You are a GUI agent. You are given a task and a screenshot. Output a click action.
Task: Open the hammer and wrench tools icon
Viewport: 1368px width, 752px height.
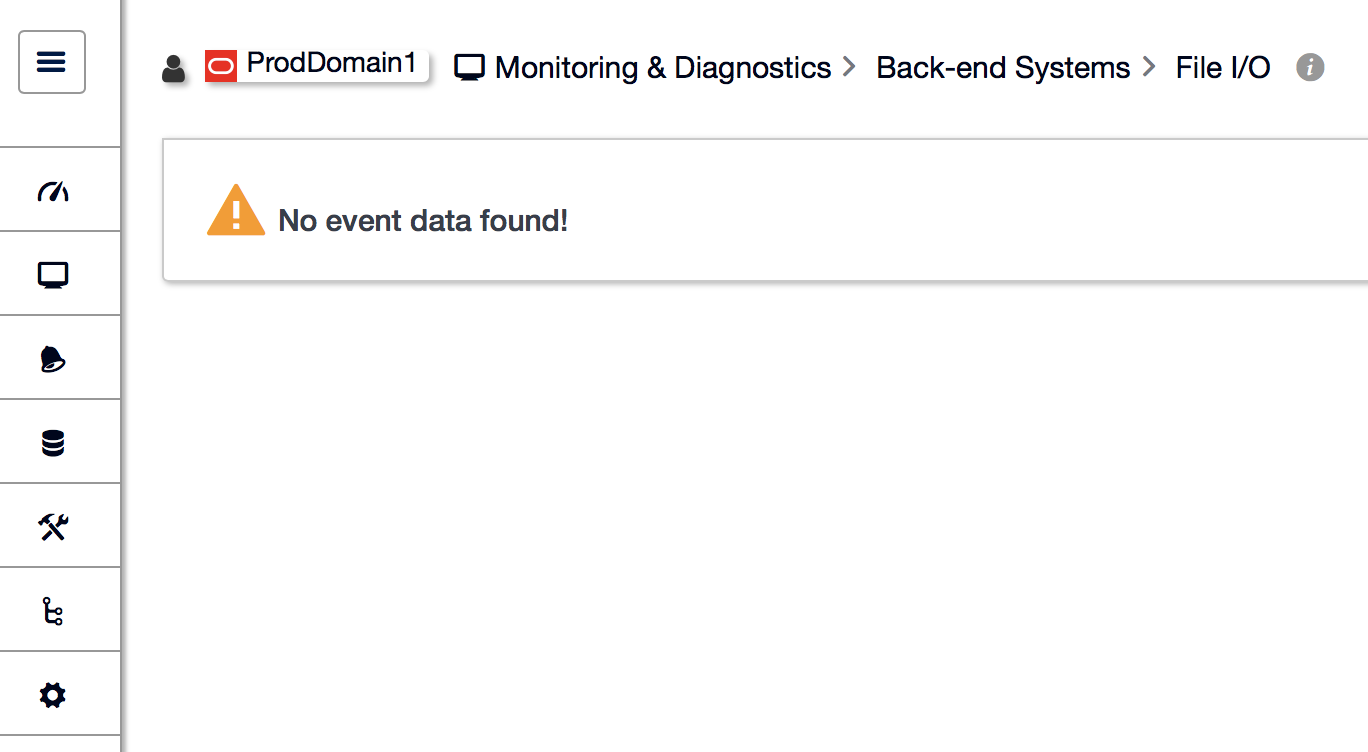tap(52, 527)
